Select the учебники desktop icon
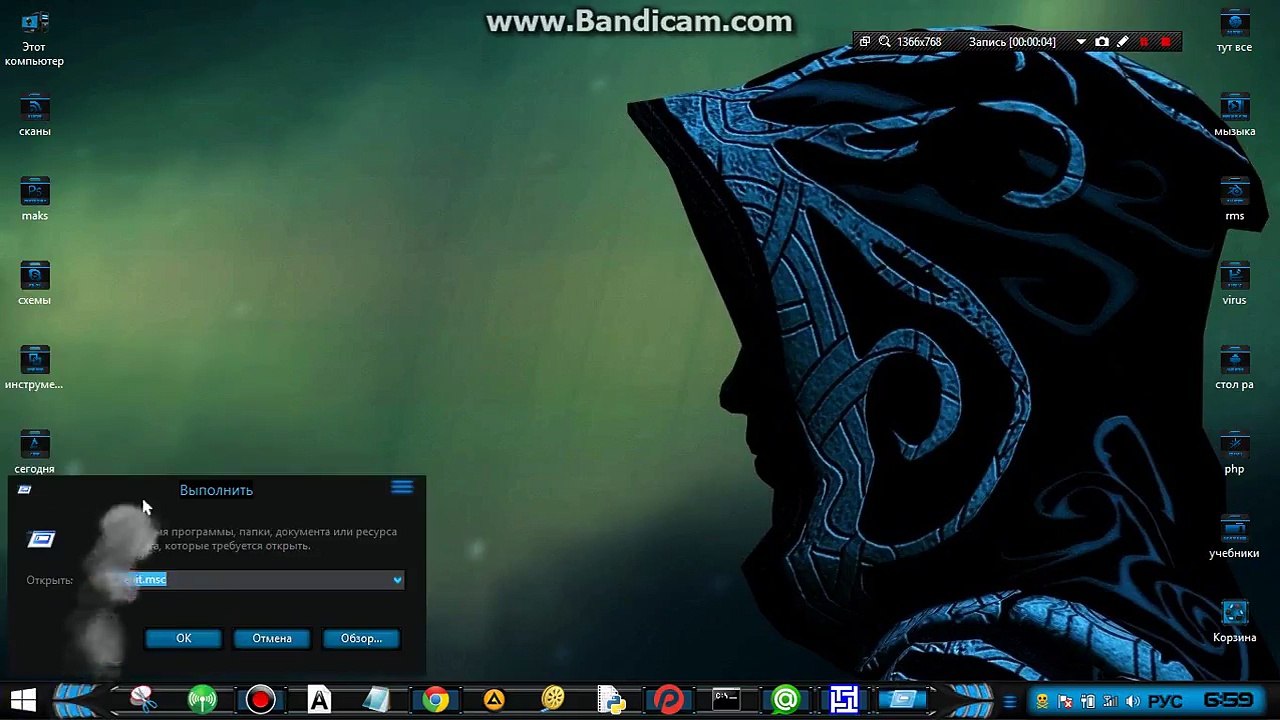 pos(1234,537)
